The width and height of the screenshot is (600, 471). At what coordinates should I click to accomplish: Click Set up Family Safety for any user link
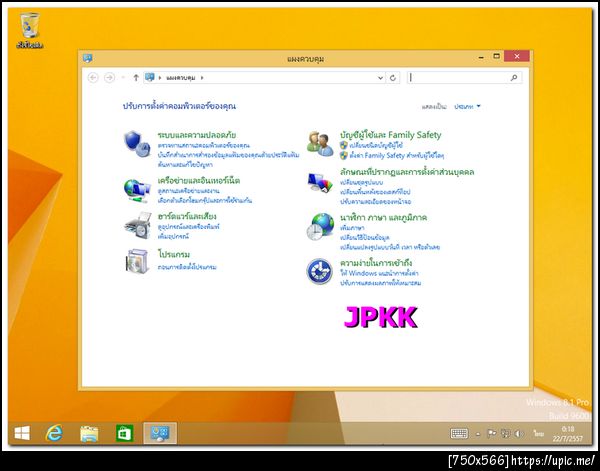coord(396,155)
